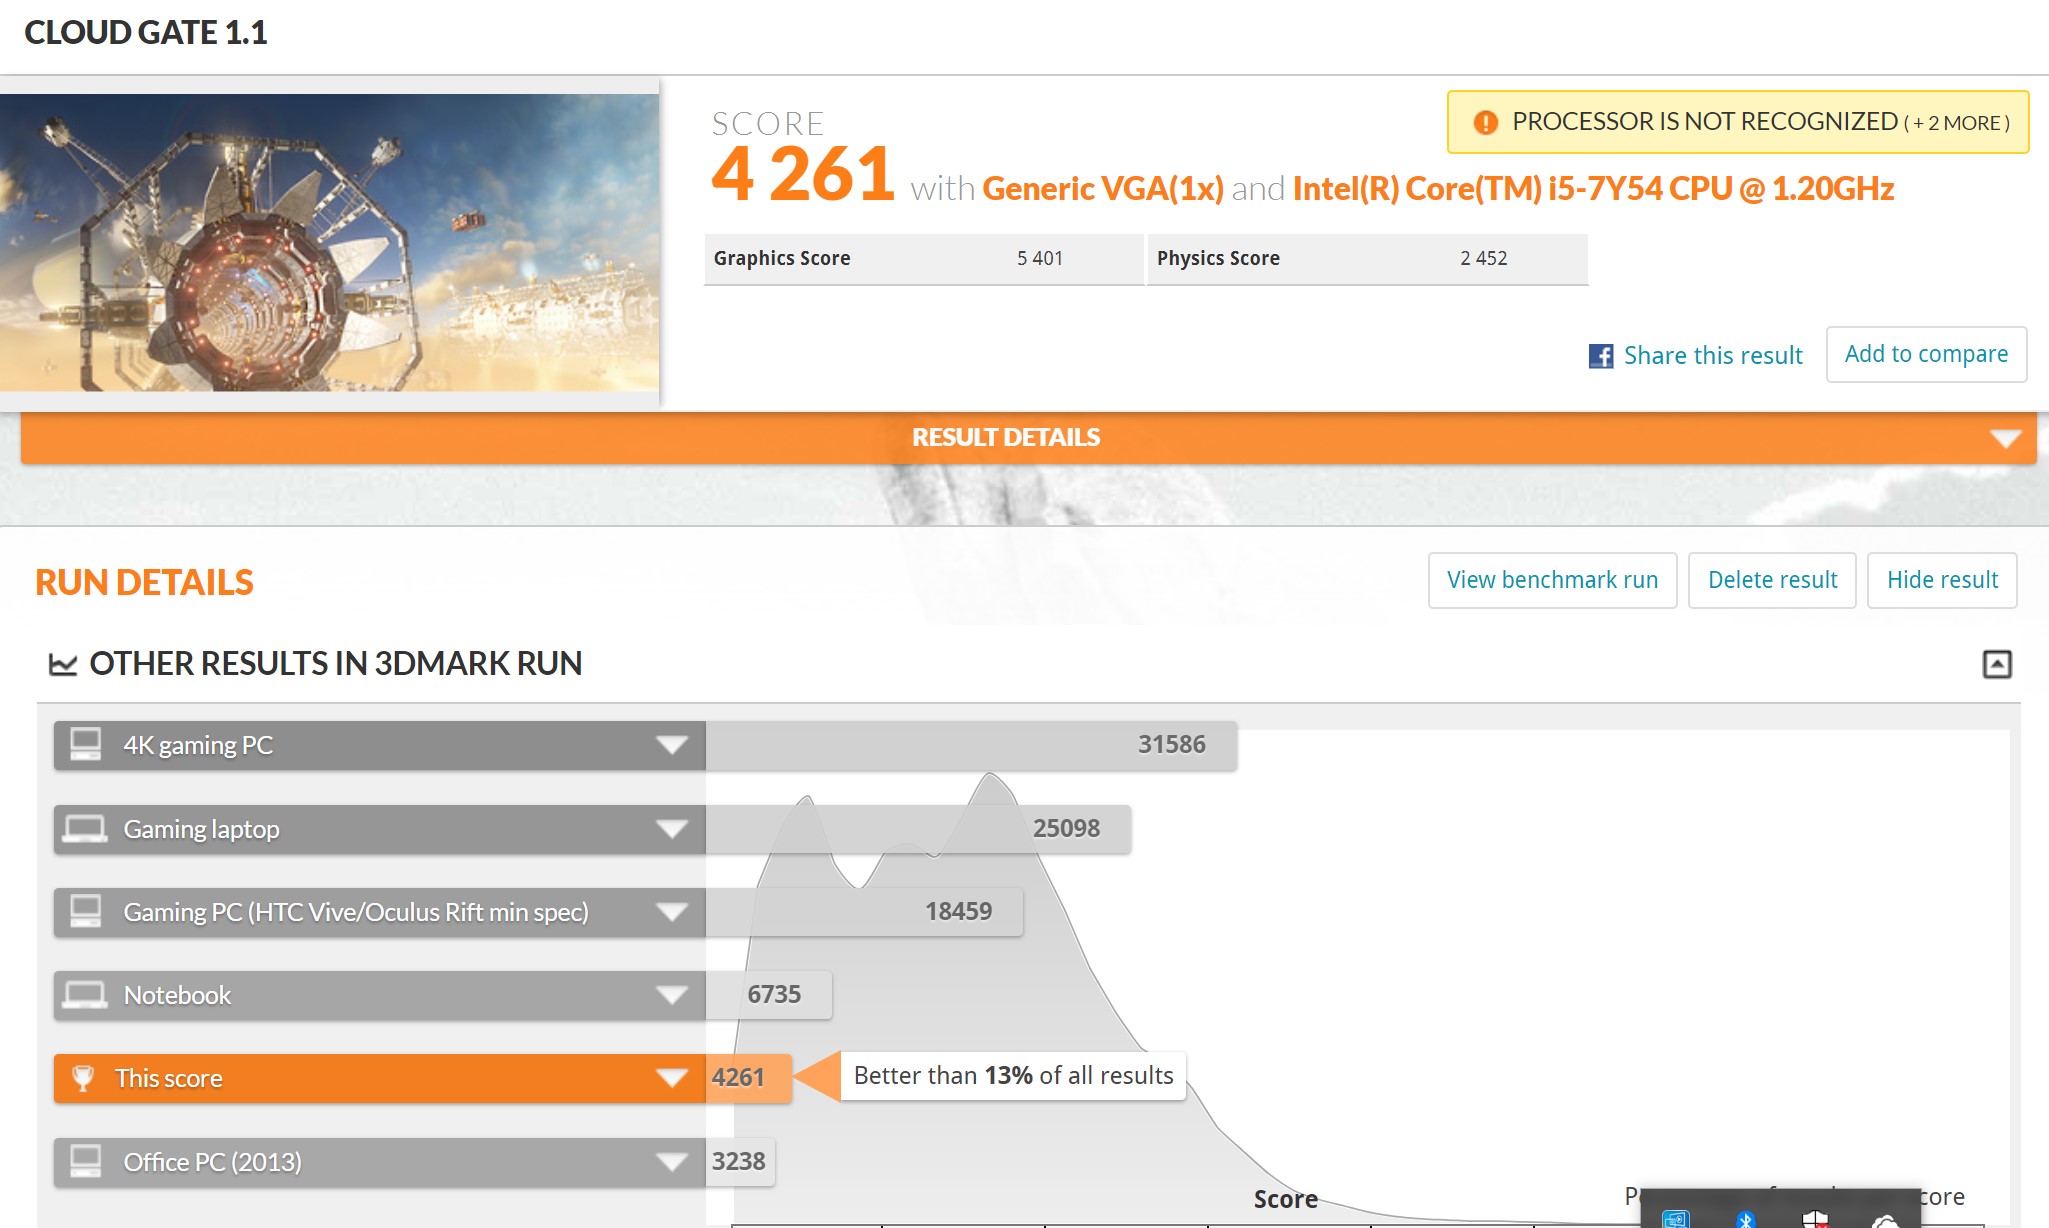Click the RUN DETAILS heading
The image size is (2049, 1228).
[x=144, y=583]
